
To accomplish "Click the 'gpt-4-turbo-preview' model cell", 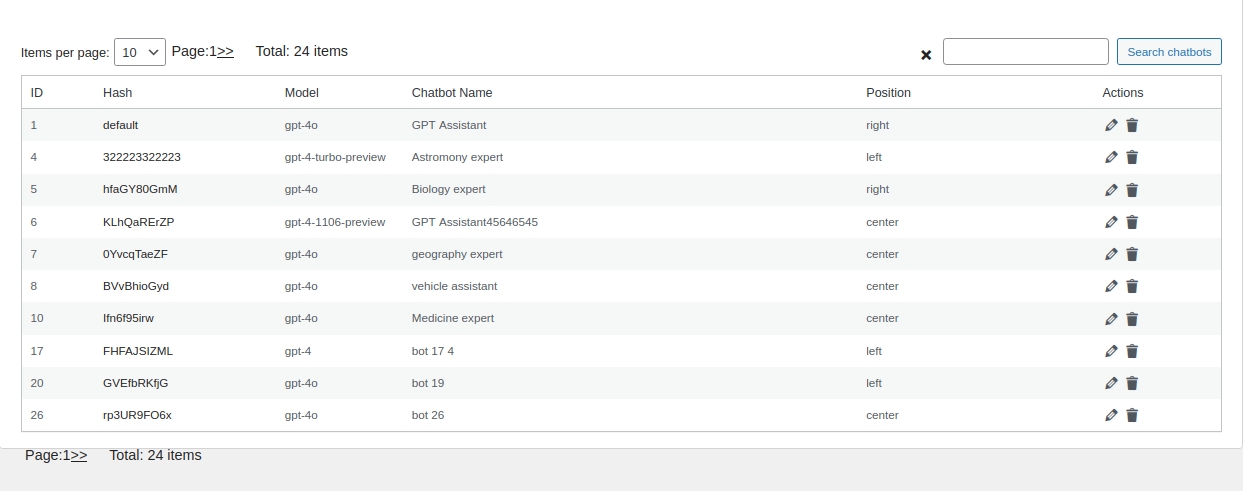I will (x=335, y=157).
